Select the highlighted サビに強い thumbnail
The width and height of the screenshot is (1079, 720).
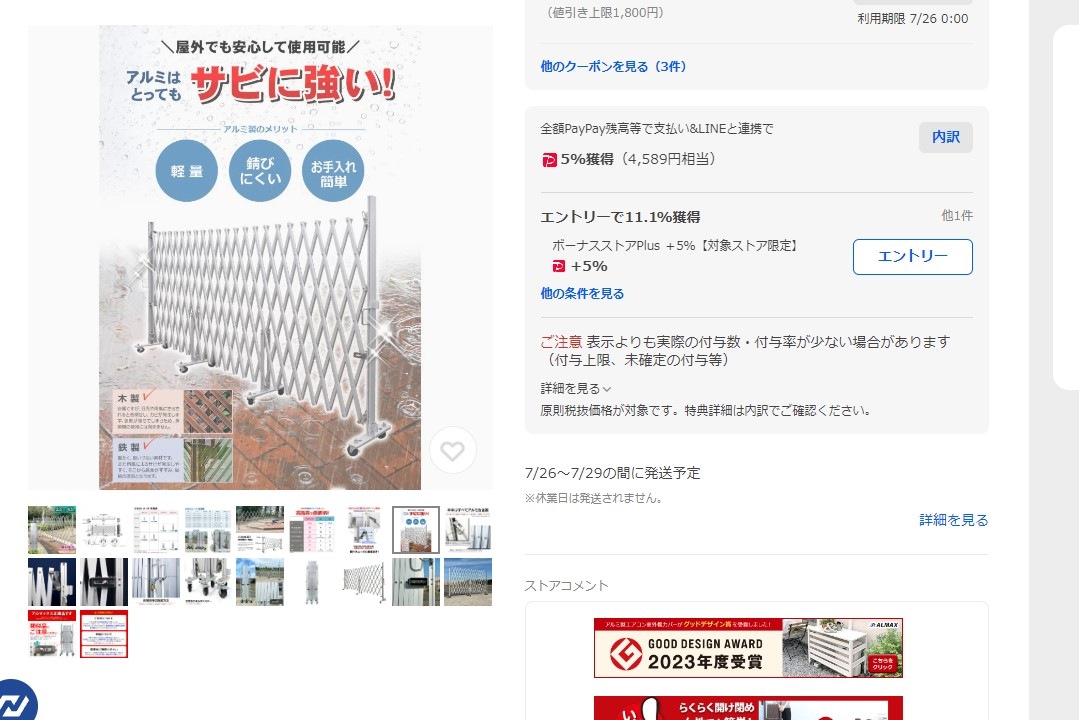click(416, 530)
